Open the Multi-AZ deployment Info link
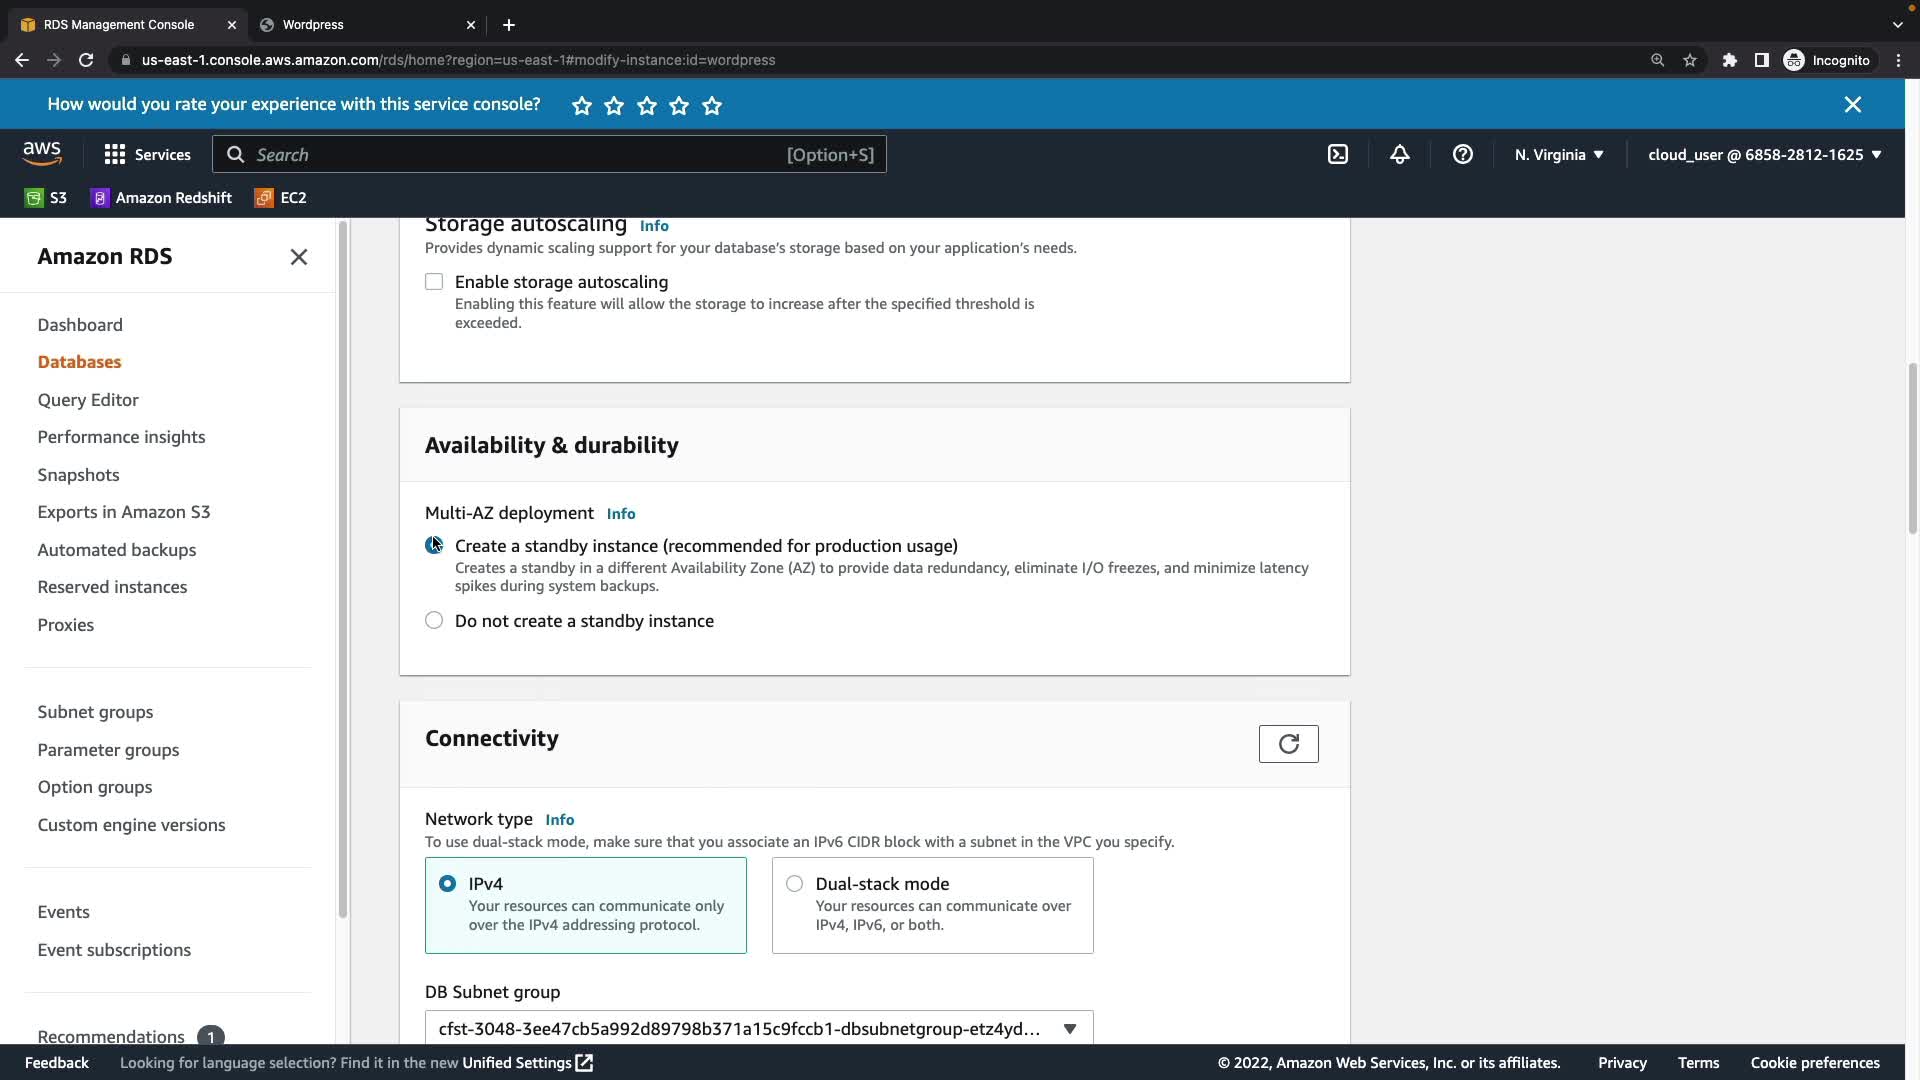This screenshot has height=1080, width=1920. pos(620,514)
